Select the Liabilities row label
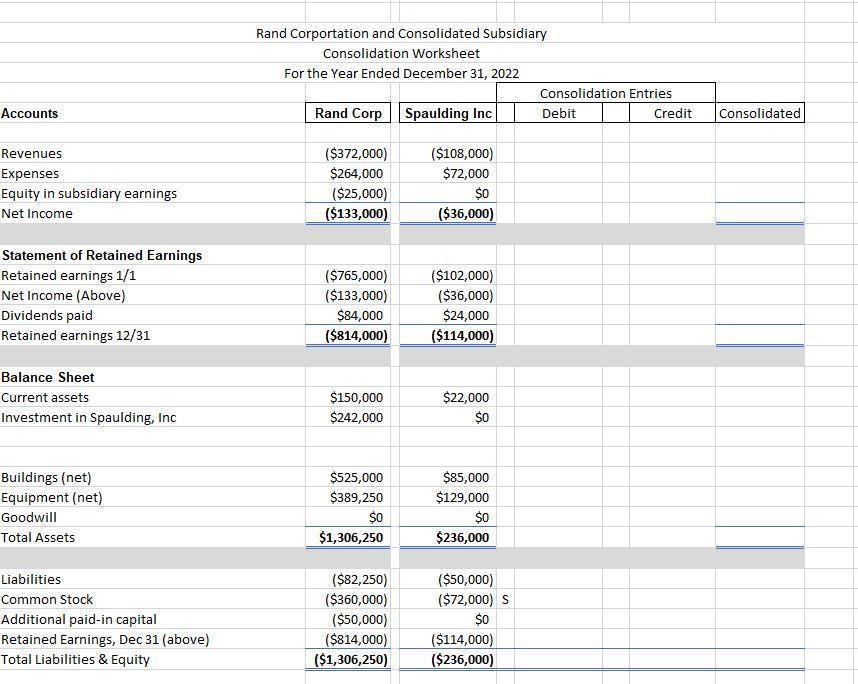Viewport: 858px width, 684px height. 31,579
